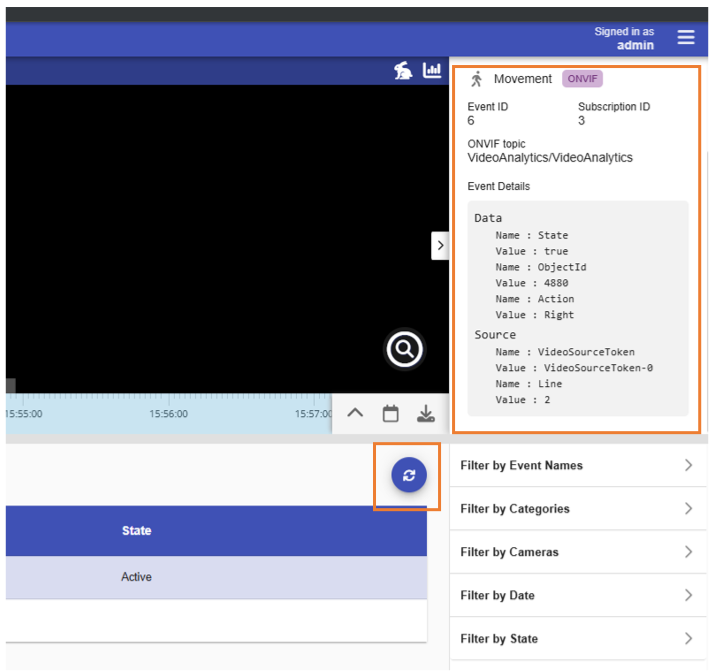Click the download footage icon
Screen dimensions: 718x672
[x=426, y=413]
